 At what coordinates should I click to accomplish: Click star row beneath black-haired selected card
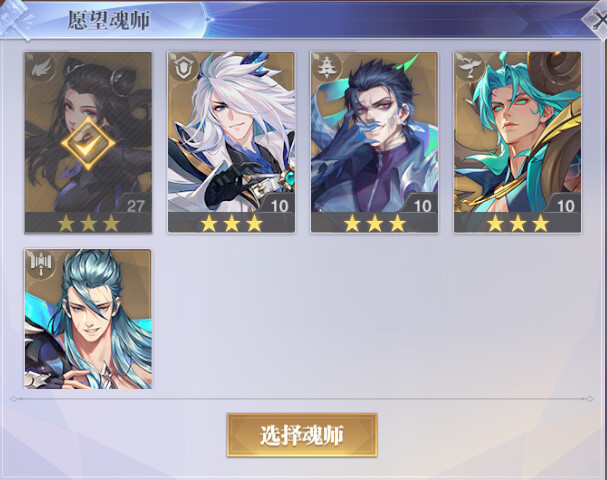(x=88, y=223)
